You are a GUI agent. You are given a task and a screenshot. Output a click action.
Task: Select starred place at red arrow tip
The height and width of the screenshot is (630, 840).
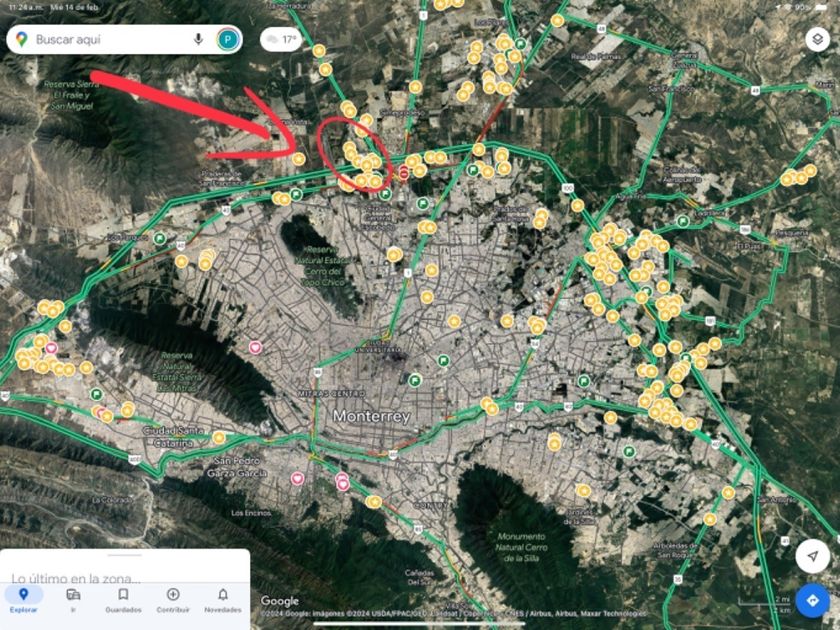tap(299, 159)
